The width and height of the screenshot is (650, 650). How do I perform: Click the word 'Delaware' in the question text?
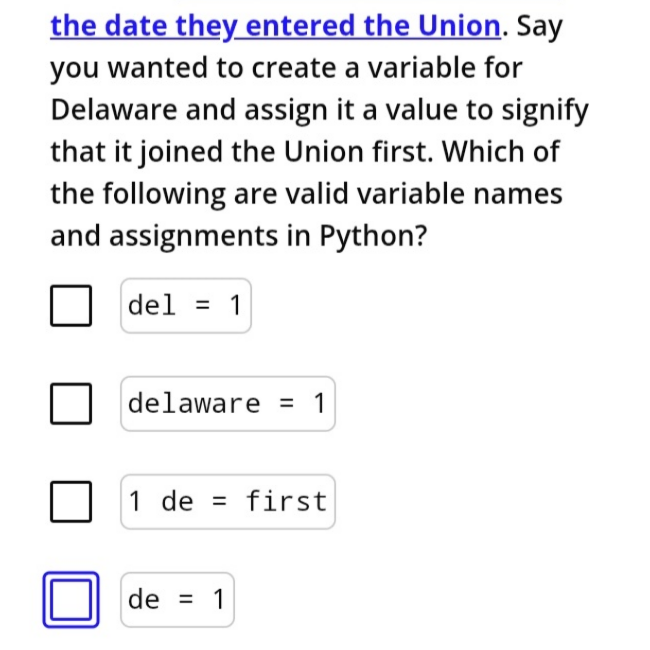[114, 110]
